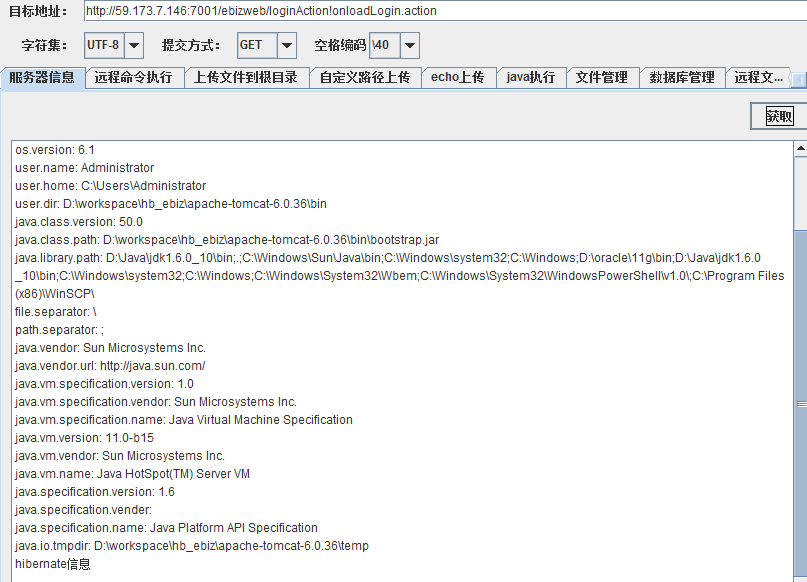Image resolution: width=807 pixels, height=582 pixels.
Task: Click the \40 space encoding box text
Action: (x=385, y=45)
